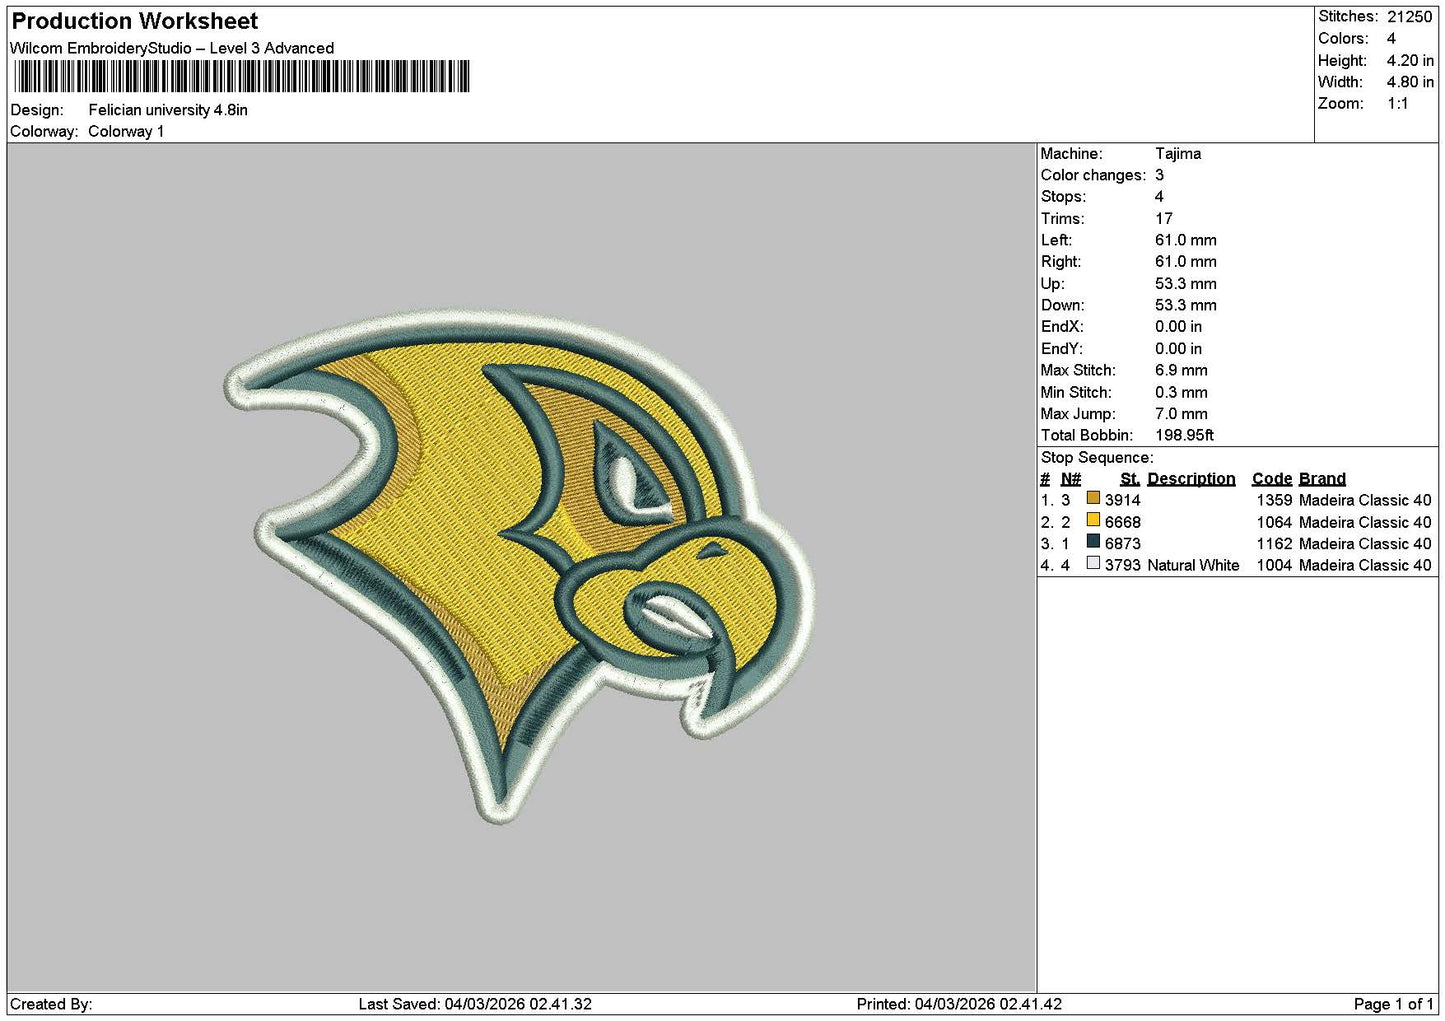Click the 'Created By:' footer label
Image resolution: width=1445 pixels, height=1021 pixels.
click(51, 1004)
